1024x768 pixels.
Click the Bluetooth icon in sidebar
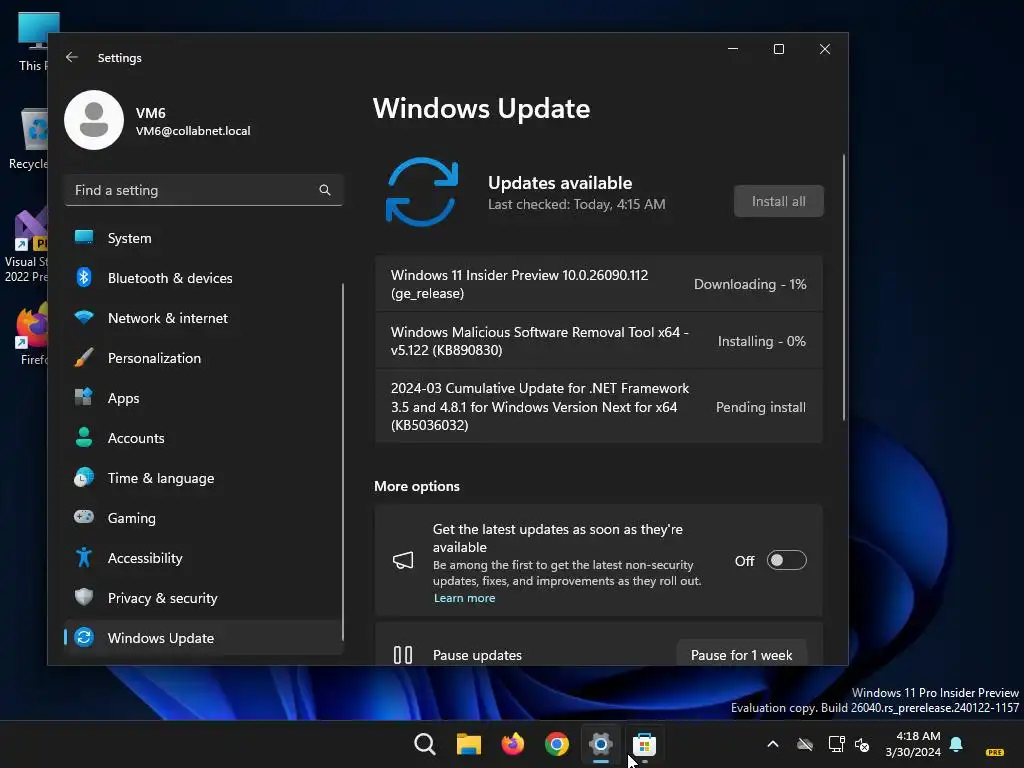(84, 278)
